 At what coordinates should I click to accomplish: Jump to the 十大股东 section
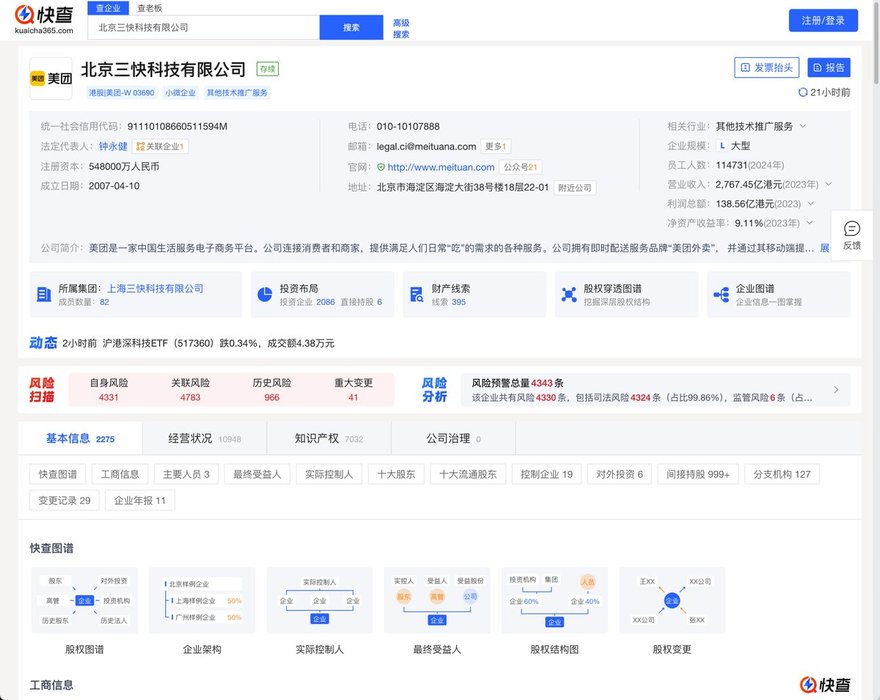[396, 474]
